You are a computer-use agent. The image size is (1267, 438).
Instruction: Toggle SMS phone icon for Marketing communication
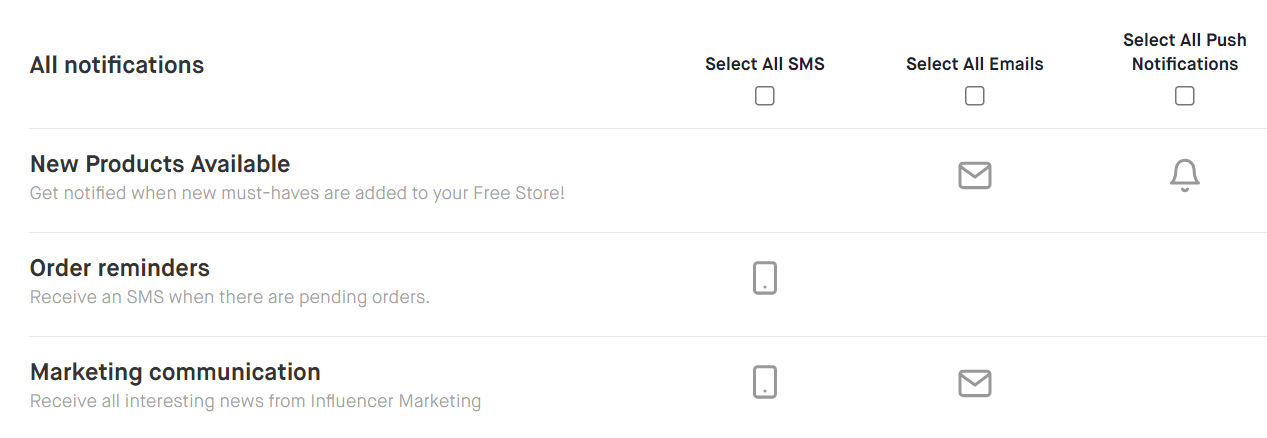tap(765, 382)
